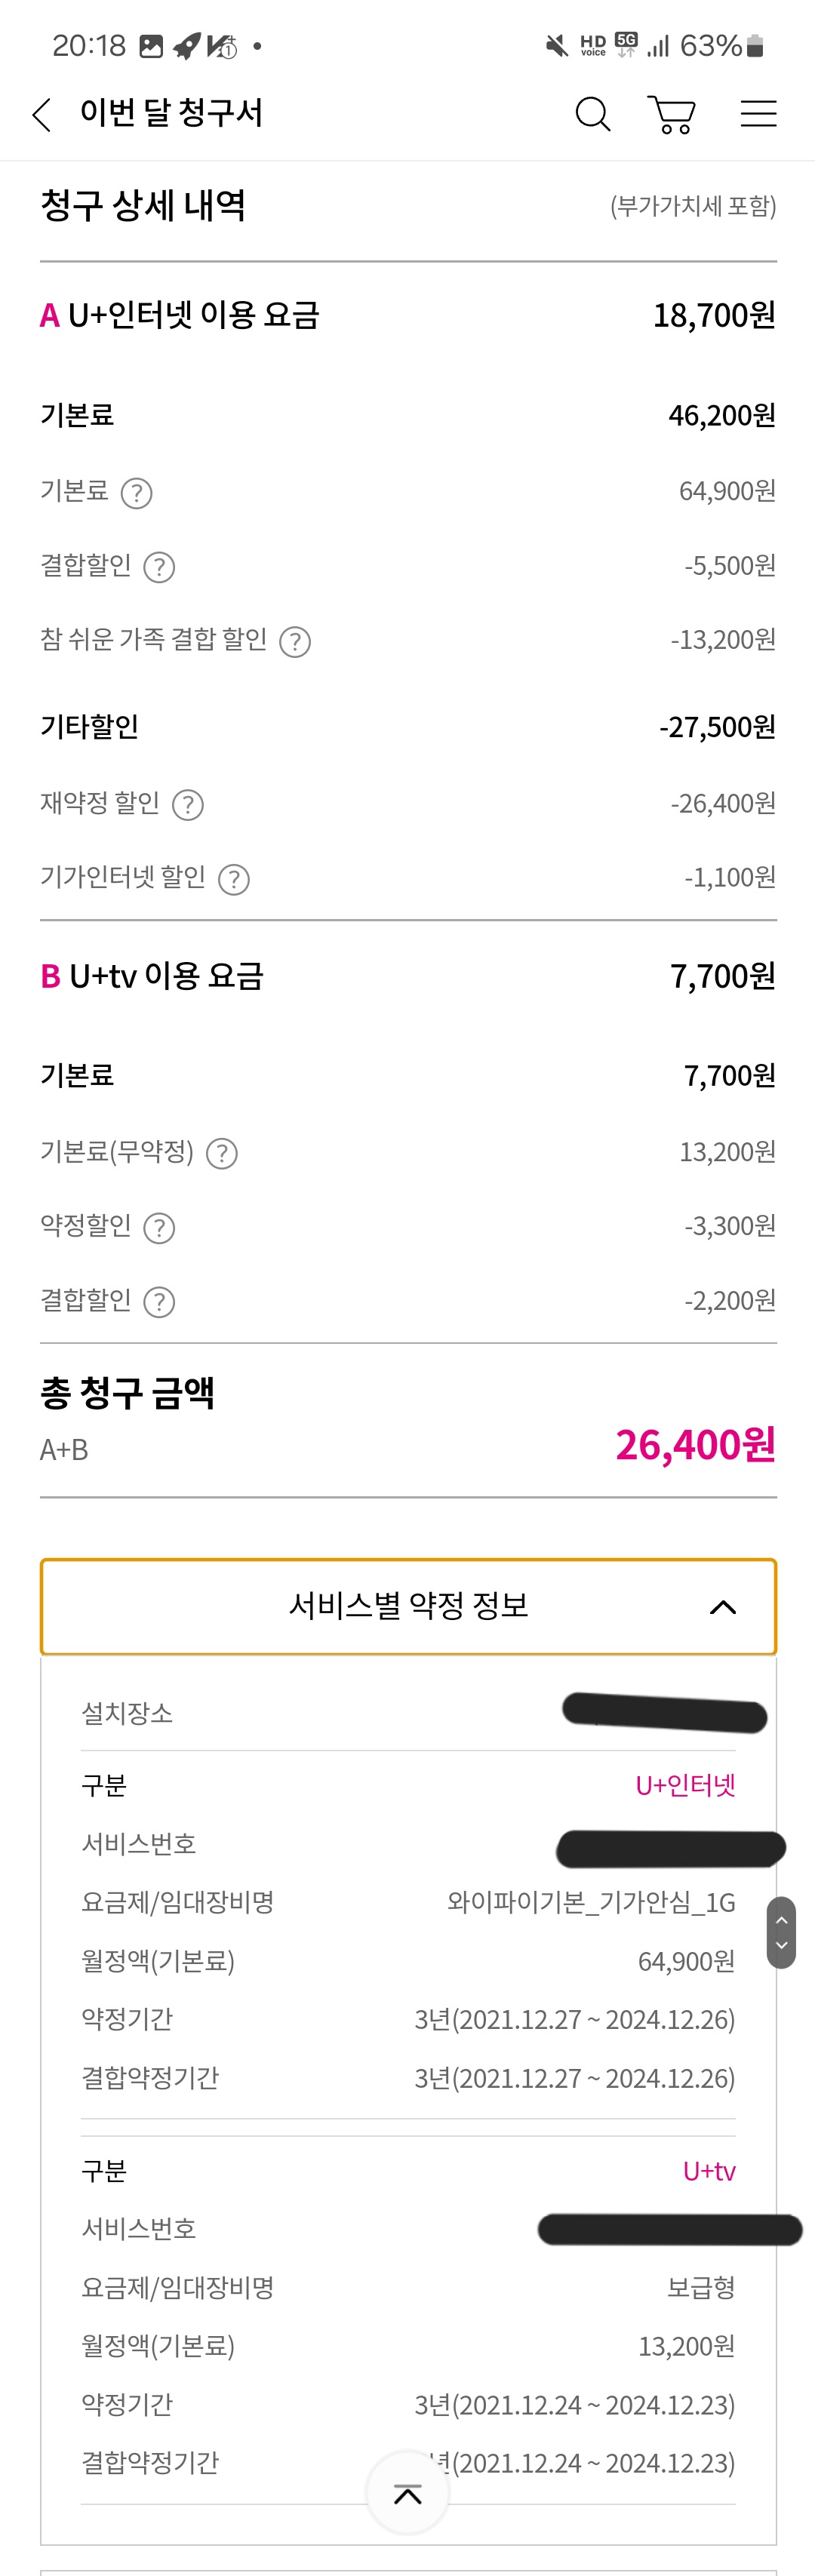The height and width of the screenshot is (2576, 815).
Task: Tap the battery indicator in status bar
Action: pyautogui.click(x=756, y=46)
